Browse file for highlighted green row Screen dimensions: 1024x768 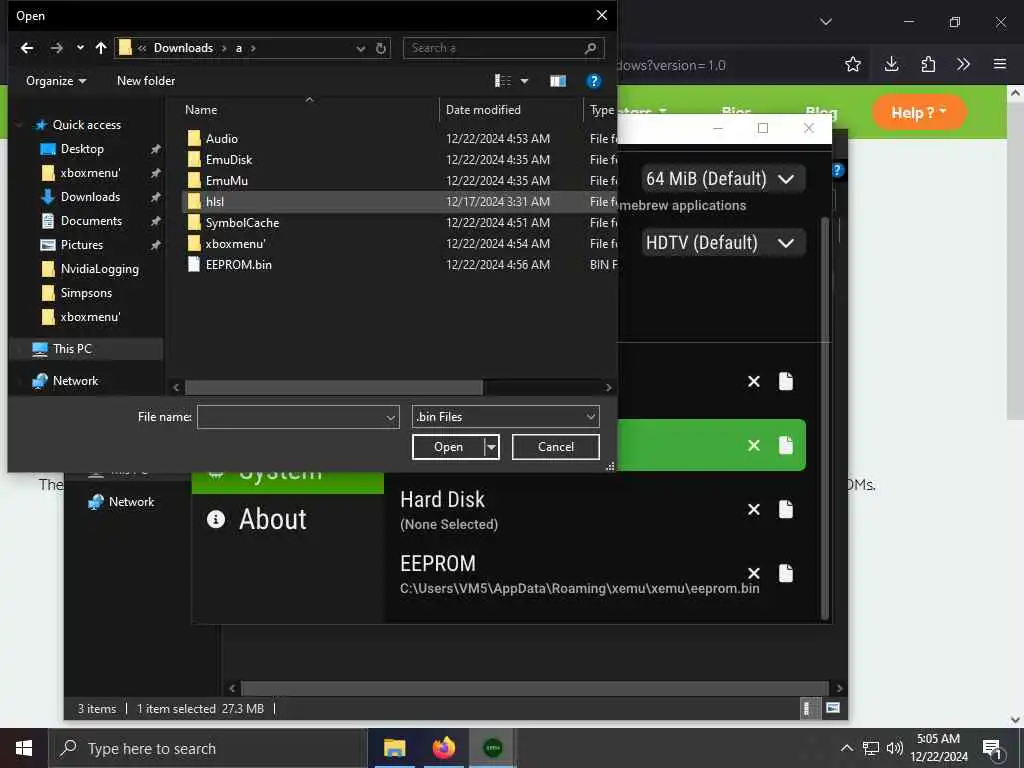point(786,445)
